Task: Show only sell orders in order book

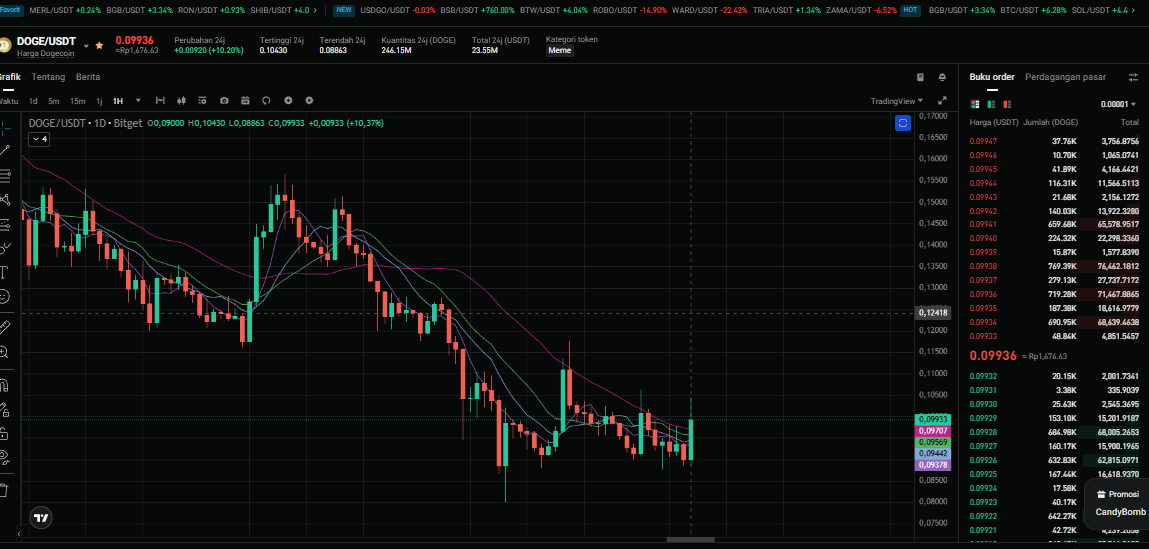Action: [x=1008, y=104]
